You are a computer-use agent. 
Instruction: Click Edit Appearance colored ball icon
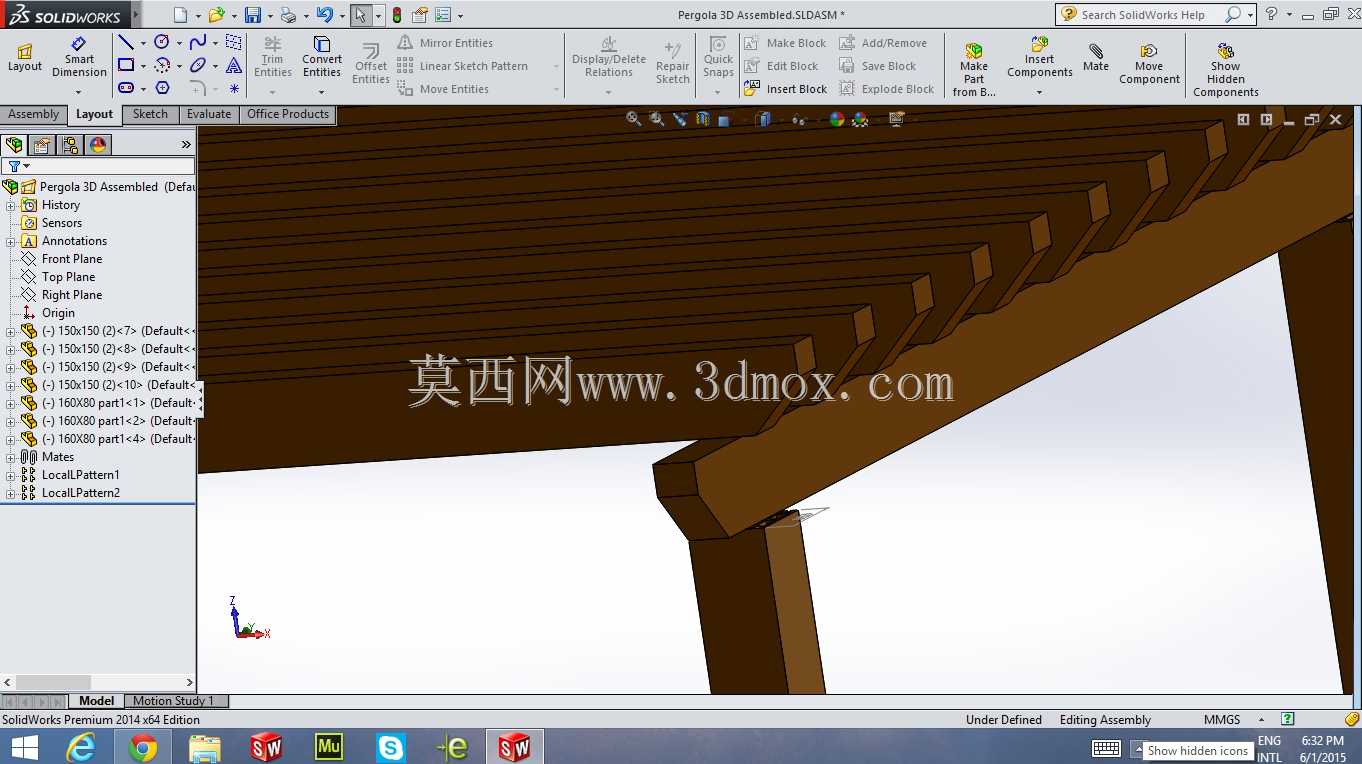click(837, 119)
